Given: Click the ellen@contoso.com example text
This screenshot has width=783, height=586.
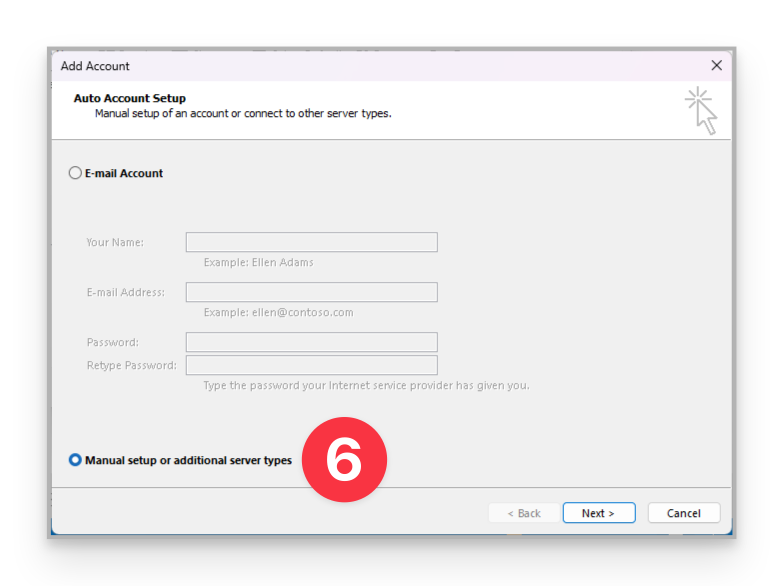Looking at the screenshot, I should click(278, 312).
